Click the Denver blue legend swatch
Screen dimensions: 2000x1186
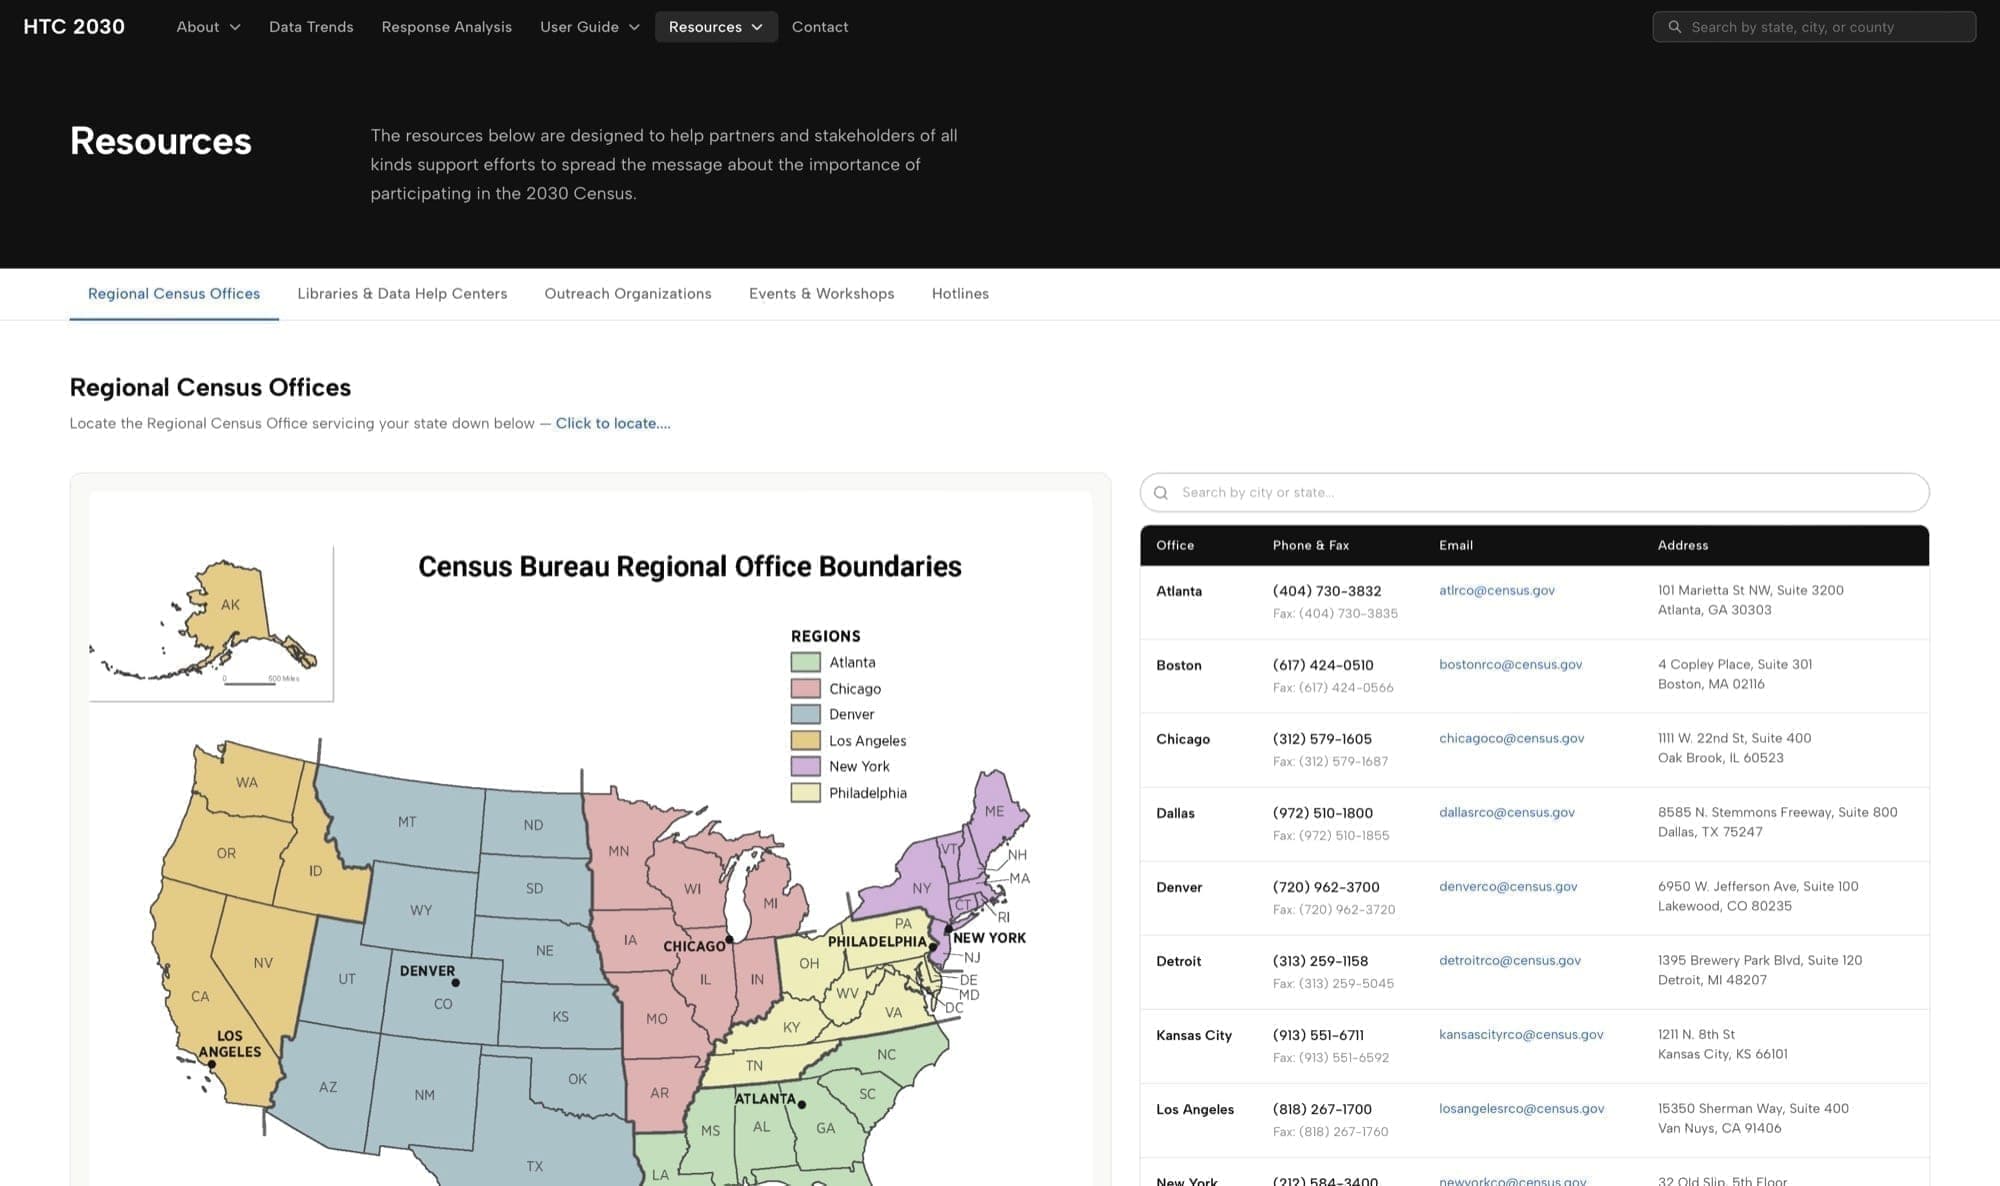(806, 714)
